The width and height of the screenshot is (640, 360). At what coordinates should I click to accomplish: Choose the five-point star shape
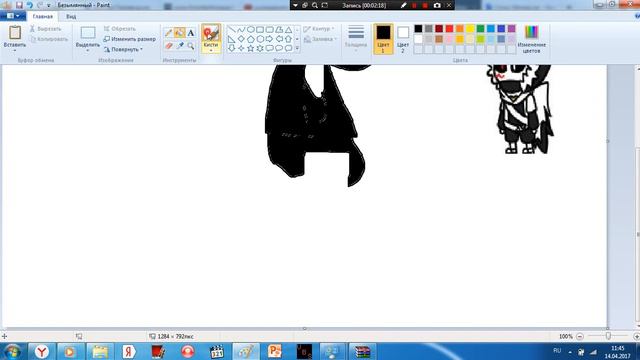pos(251,48)
